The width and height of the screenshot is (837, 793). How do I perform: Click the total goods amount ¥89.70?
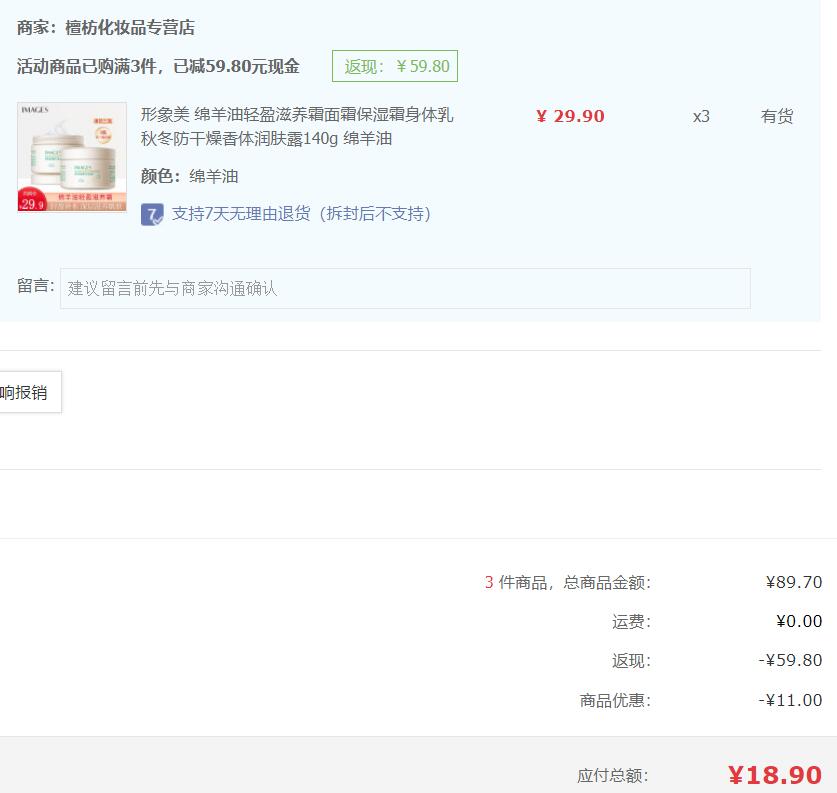794,582
